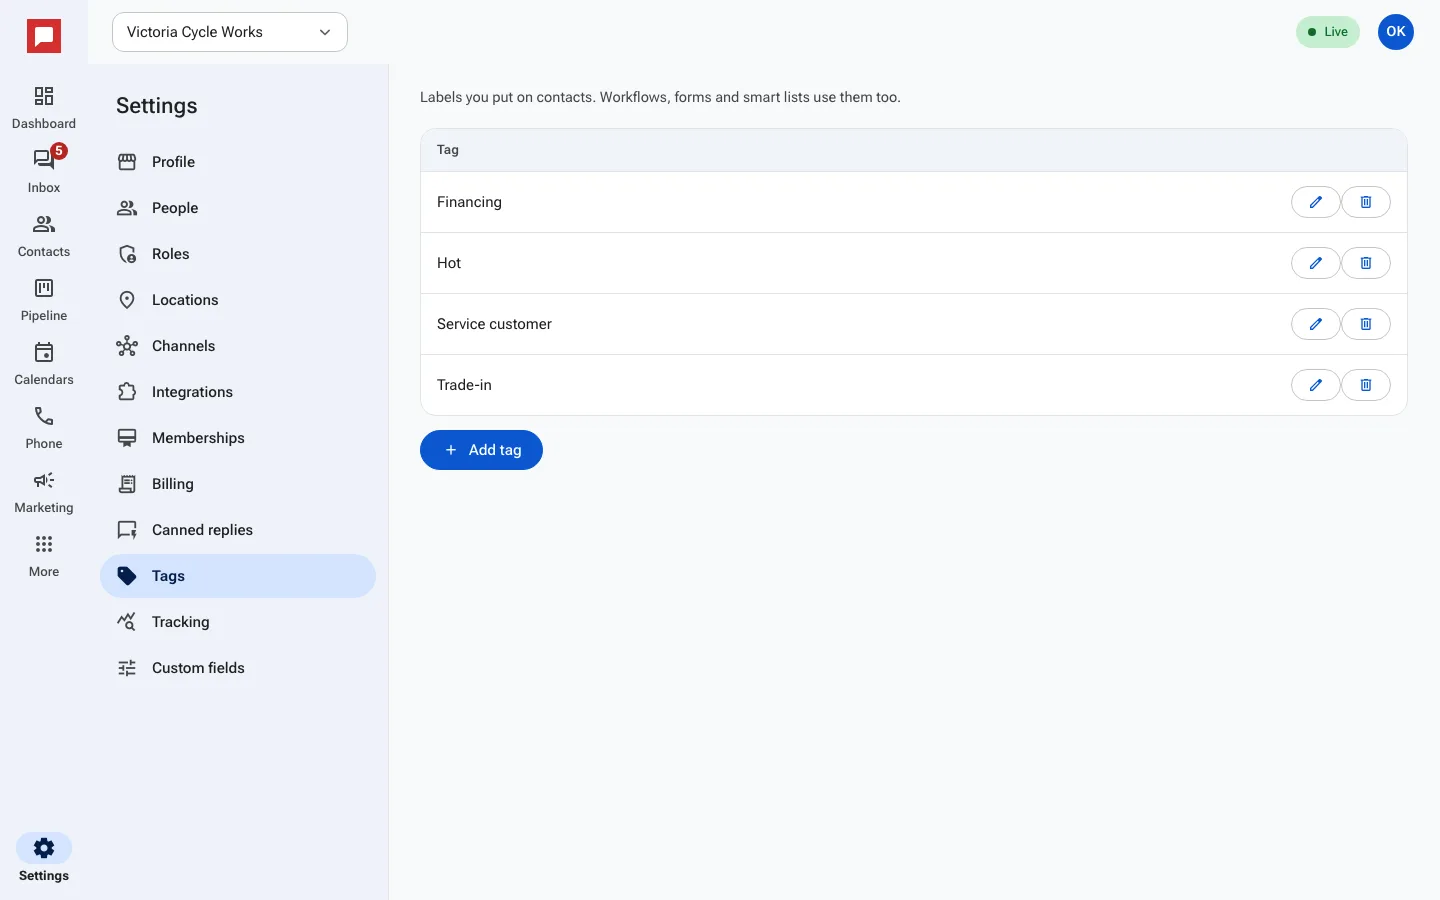The height and width of the screenshot is (900, 1440).
Task: Select the Tags settings item
Action: (238, 576)
